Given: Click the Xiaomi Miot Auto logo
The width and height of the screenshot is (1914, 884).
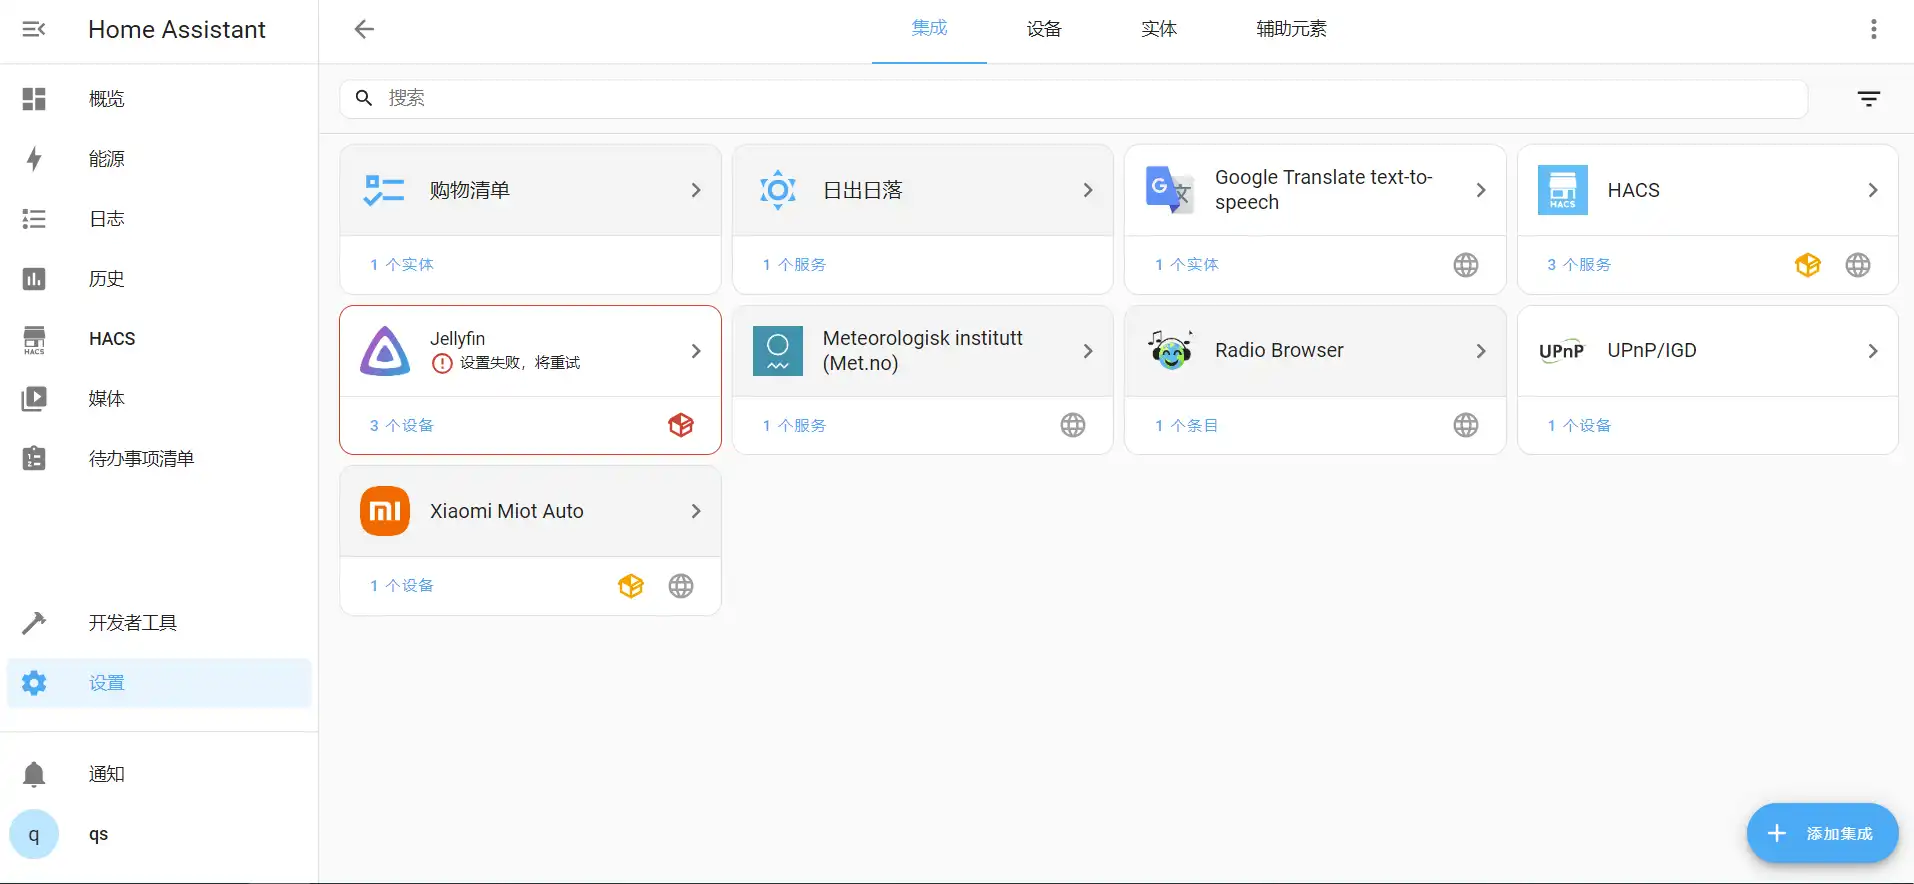Looking at the screenshot, I should click(x=385, y=511).
